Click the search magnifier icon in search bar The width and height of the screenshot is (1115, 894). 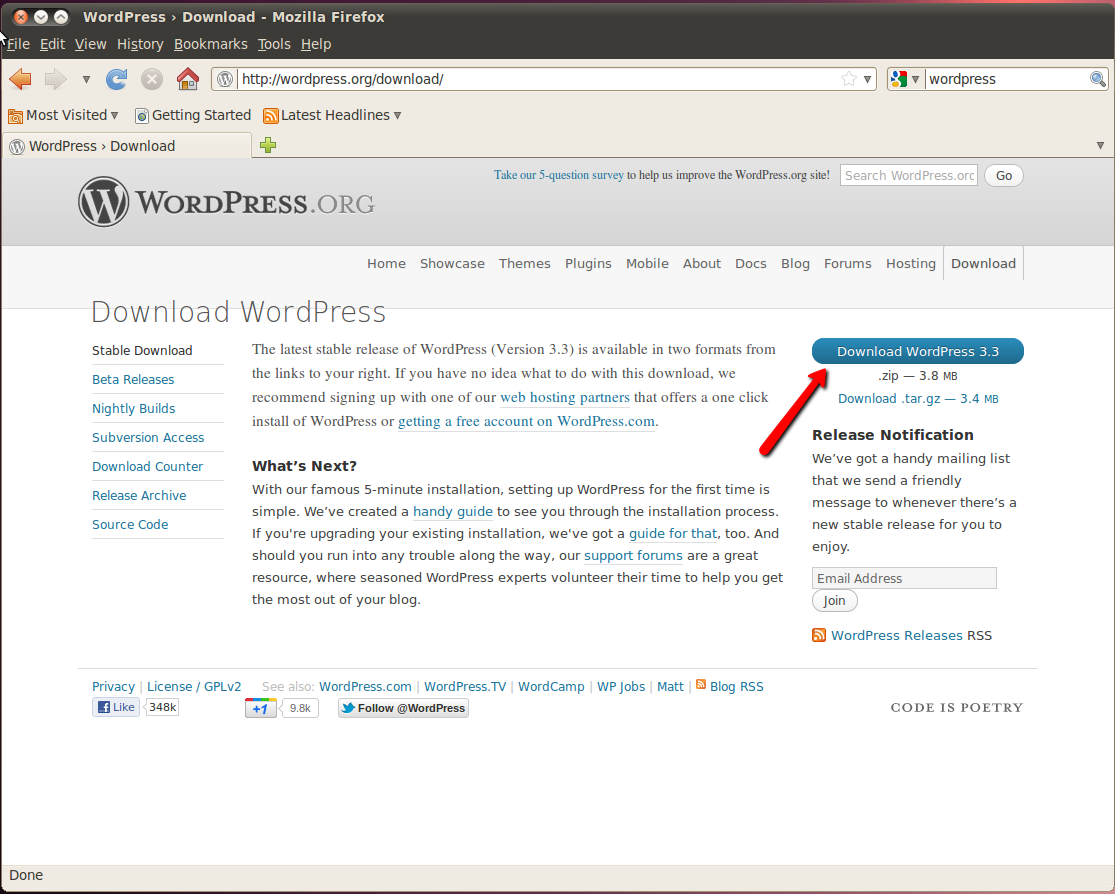[1097, 79]
